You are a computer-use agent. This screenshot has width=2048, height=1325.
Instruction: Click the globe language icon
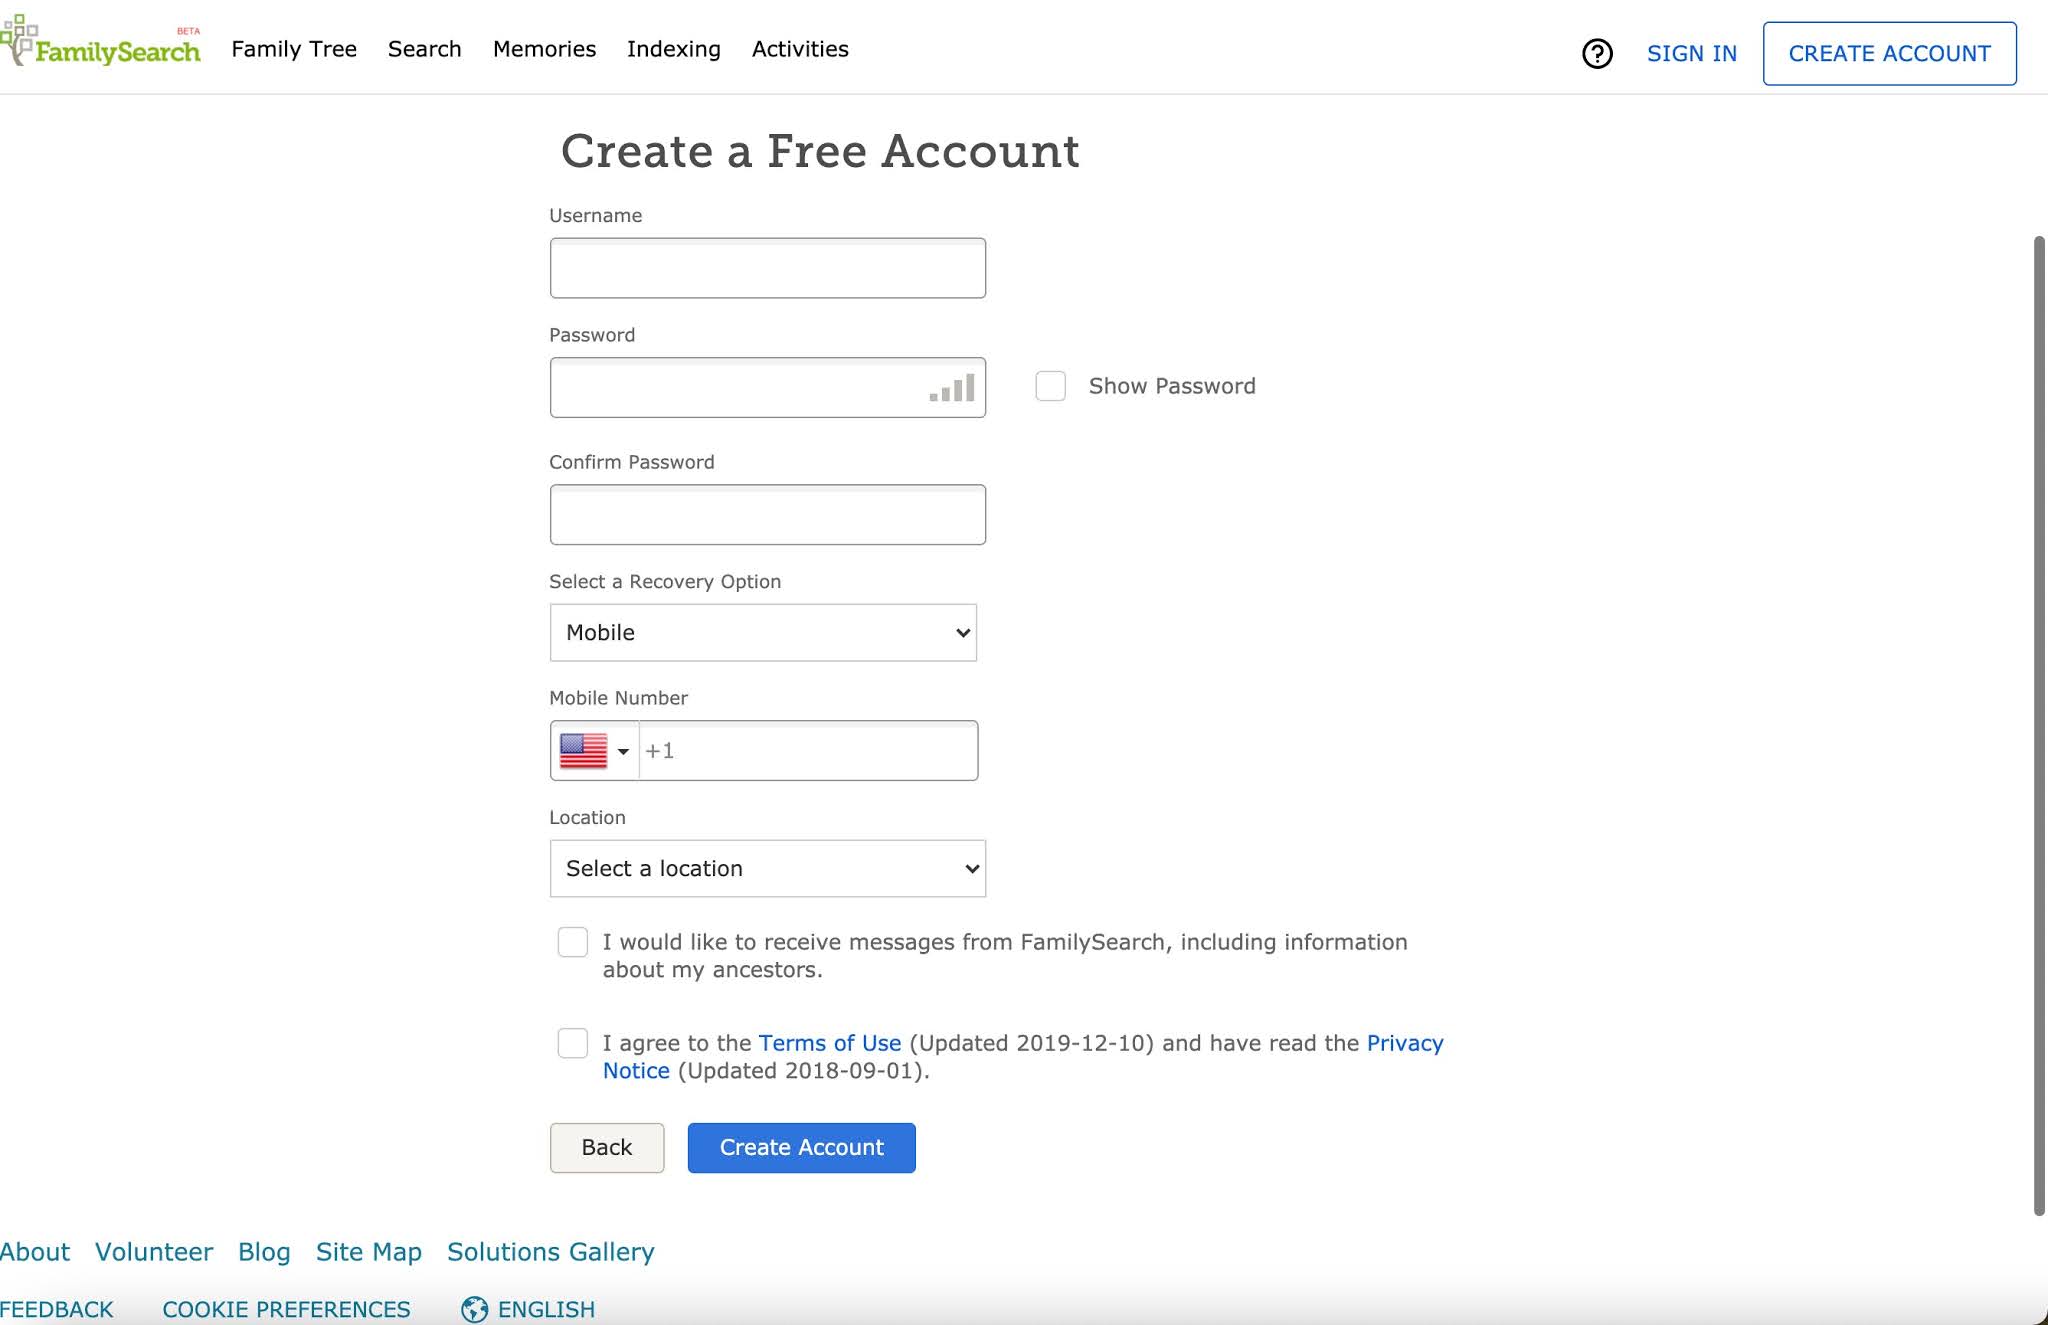(x=475, y=1309)
